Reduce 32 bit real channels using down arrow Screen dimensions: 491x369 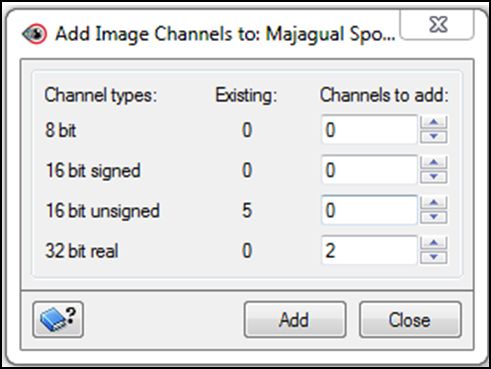[433, 257]
